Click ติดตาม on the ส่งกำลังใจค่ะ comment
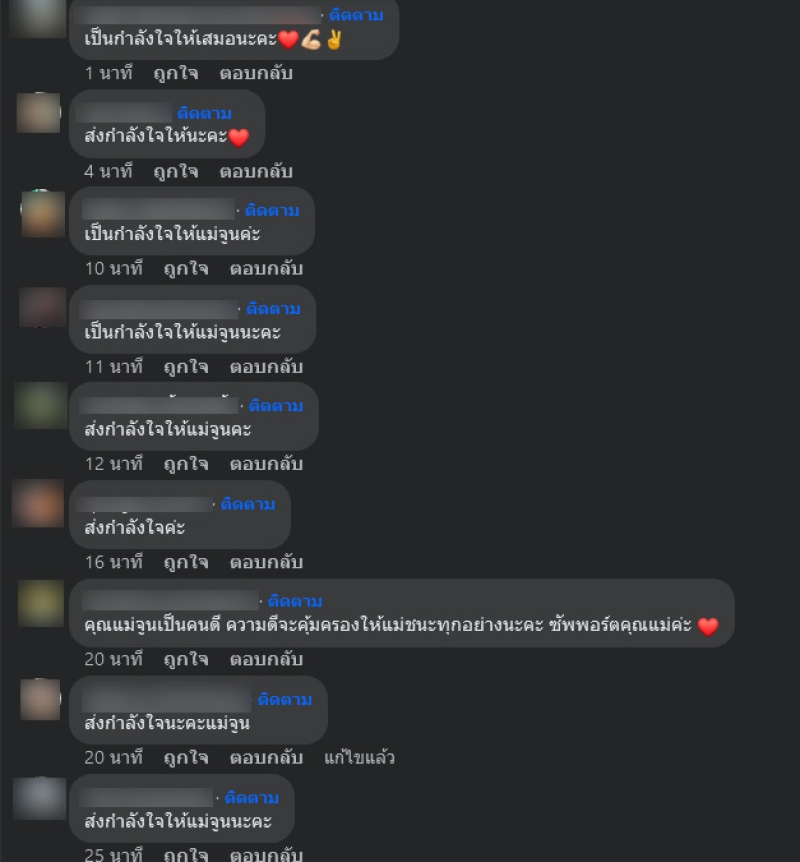Screen dimensions: 800x862 pyautogui.click(x=248, y=504)
